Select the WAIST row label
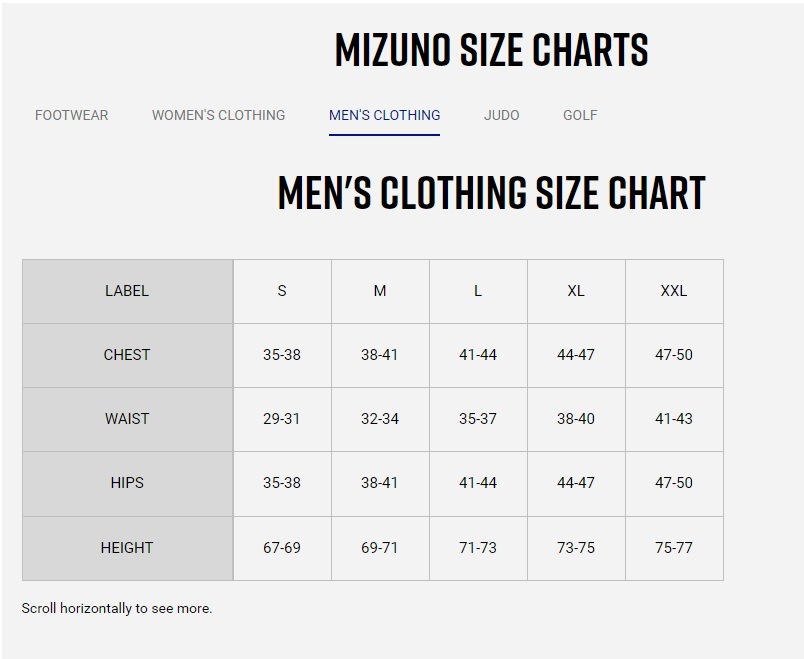Image resolution: width=804 pixels, height=659 pixels. pos(127,419)
